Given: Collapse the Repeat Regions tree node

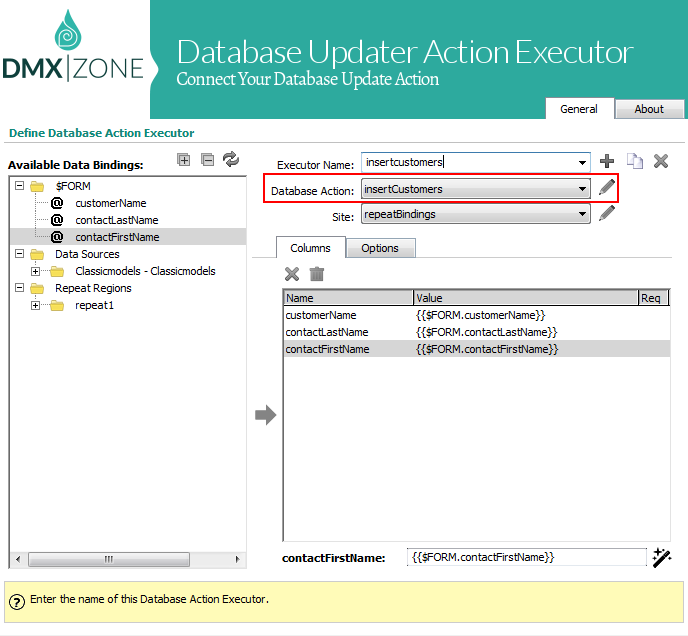Looking at the screenshot, I should 19,288.
